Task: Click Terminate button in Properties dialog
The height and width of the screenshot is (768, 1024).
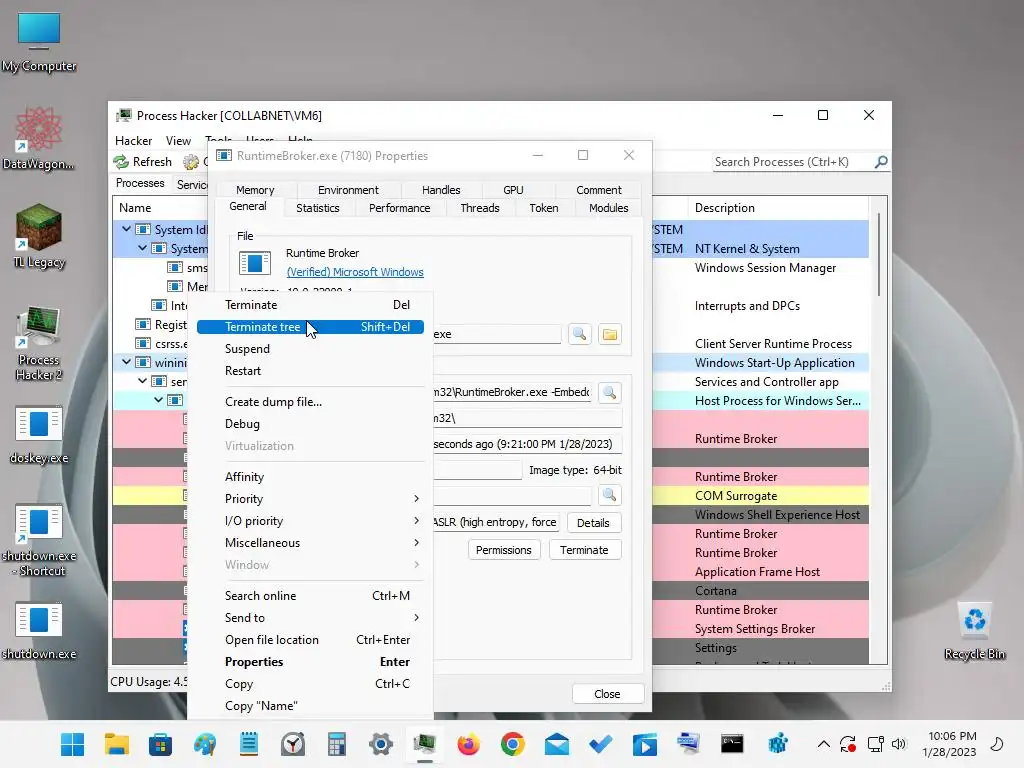Action: click(584, 550)
